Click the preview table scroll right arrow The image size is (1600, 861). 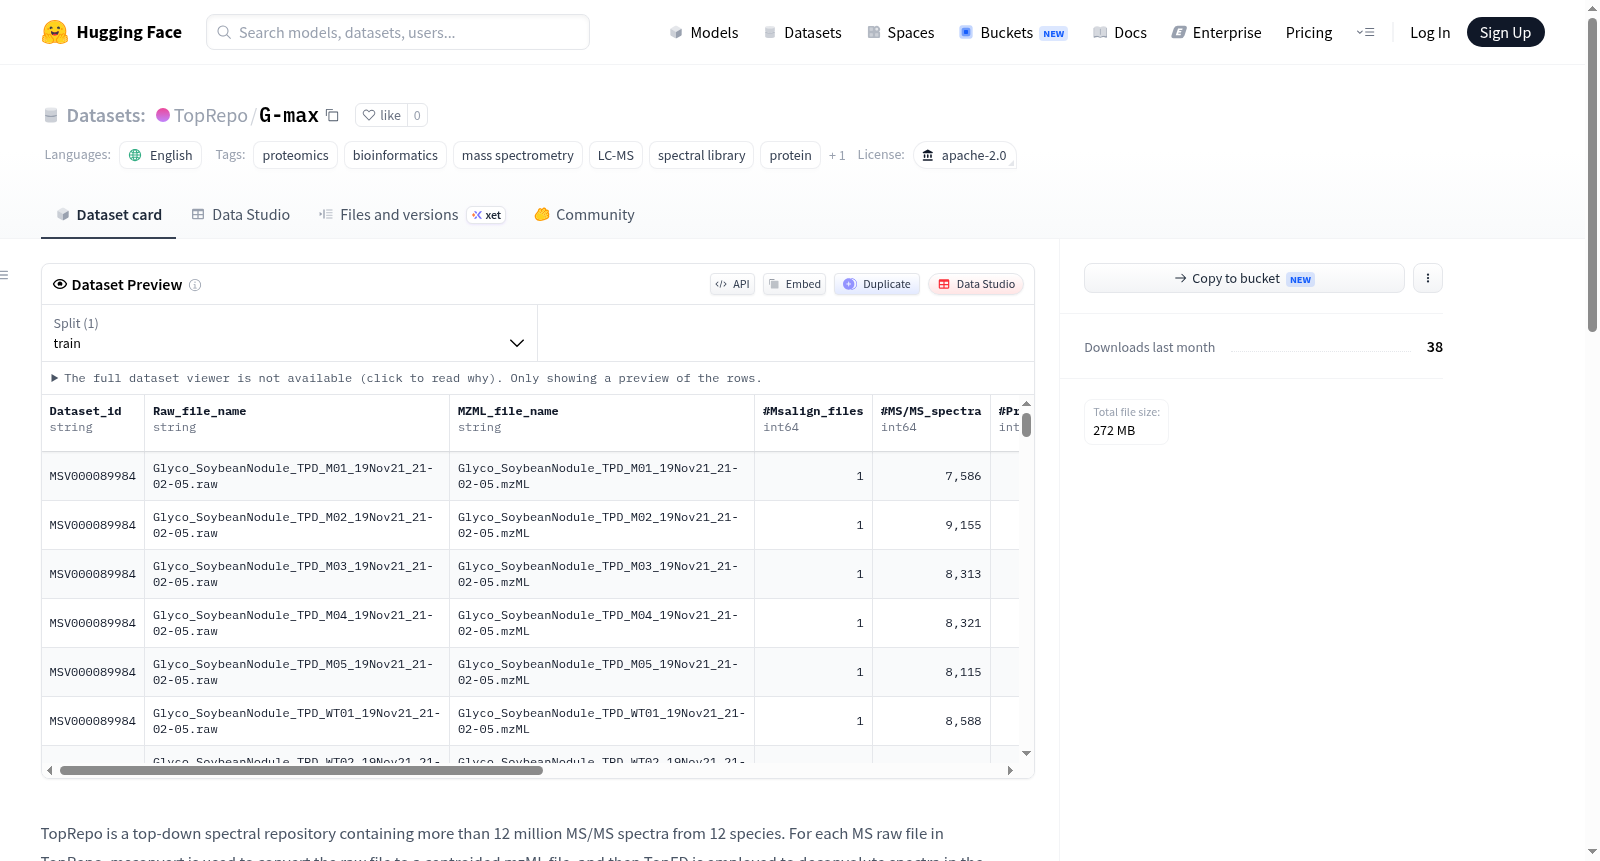pyautogui.click(x=1011, y=771)
